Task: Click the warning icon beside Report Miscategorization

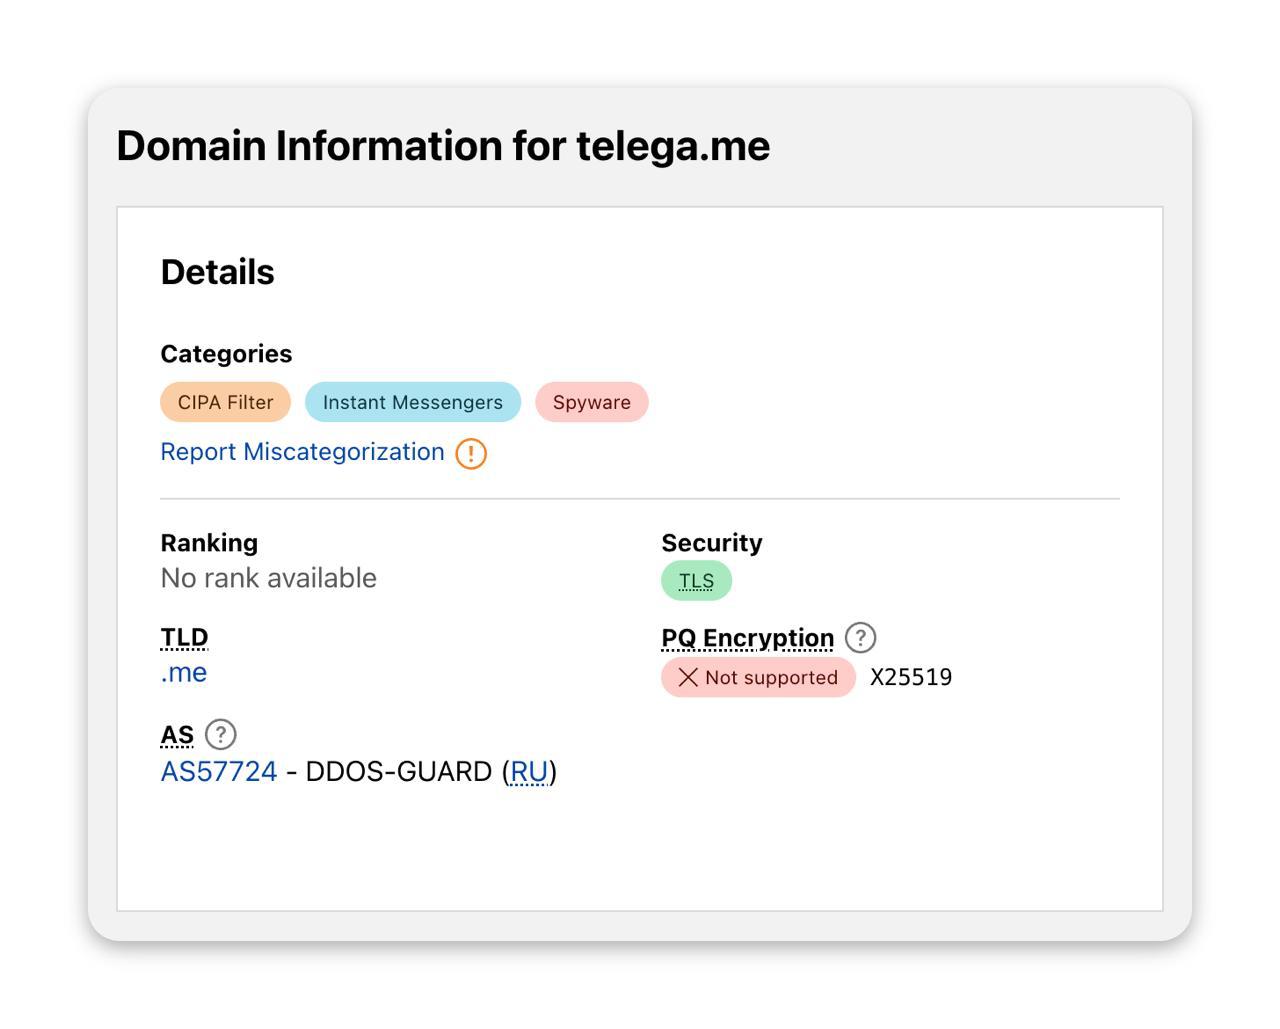Action: tap(470, 453)
